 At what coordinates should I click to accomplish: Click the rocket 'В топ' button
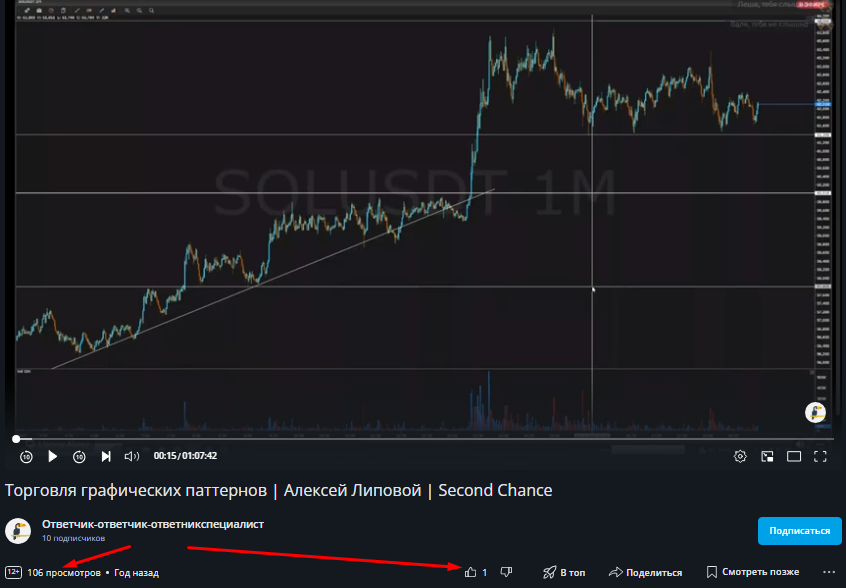564,572
